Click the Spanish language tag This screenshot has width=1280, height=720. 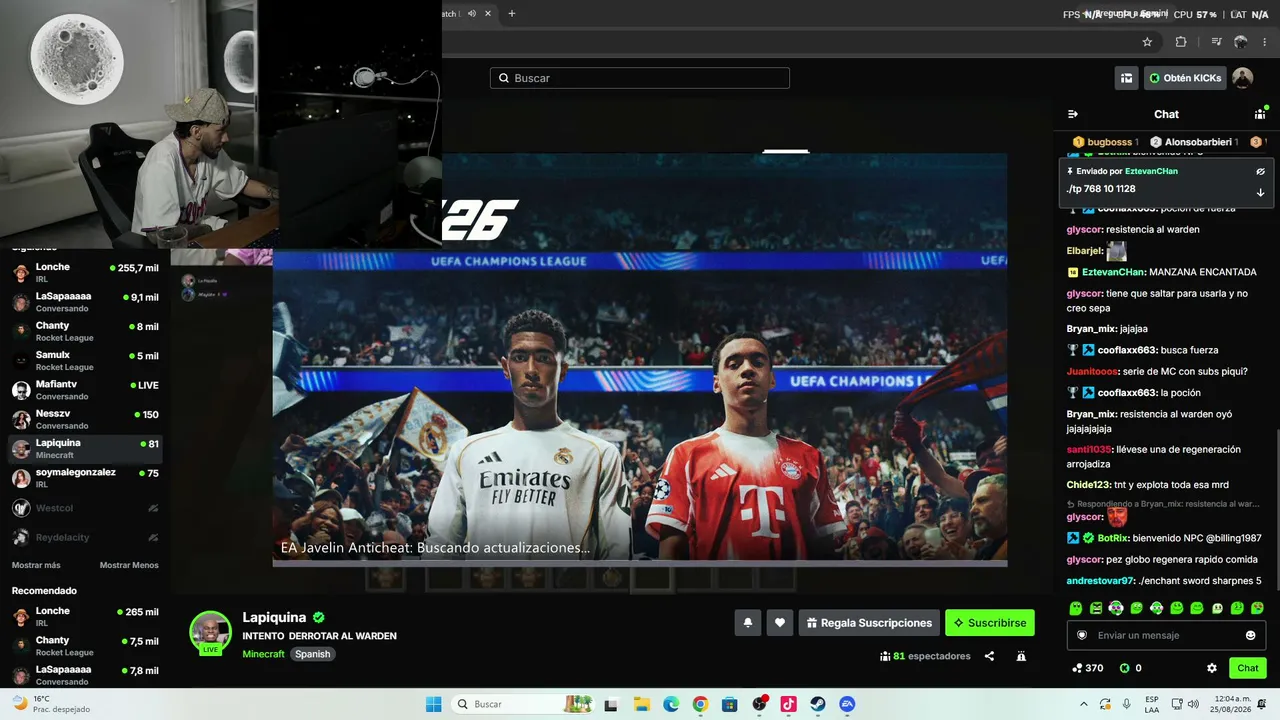pos(312,654)
